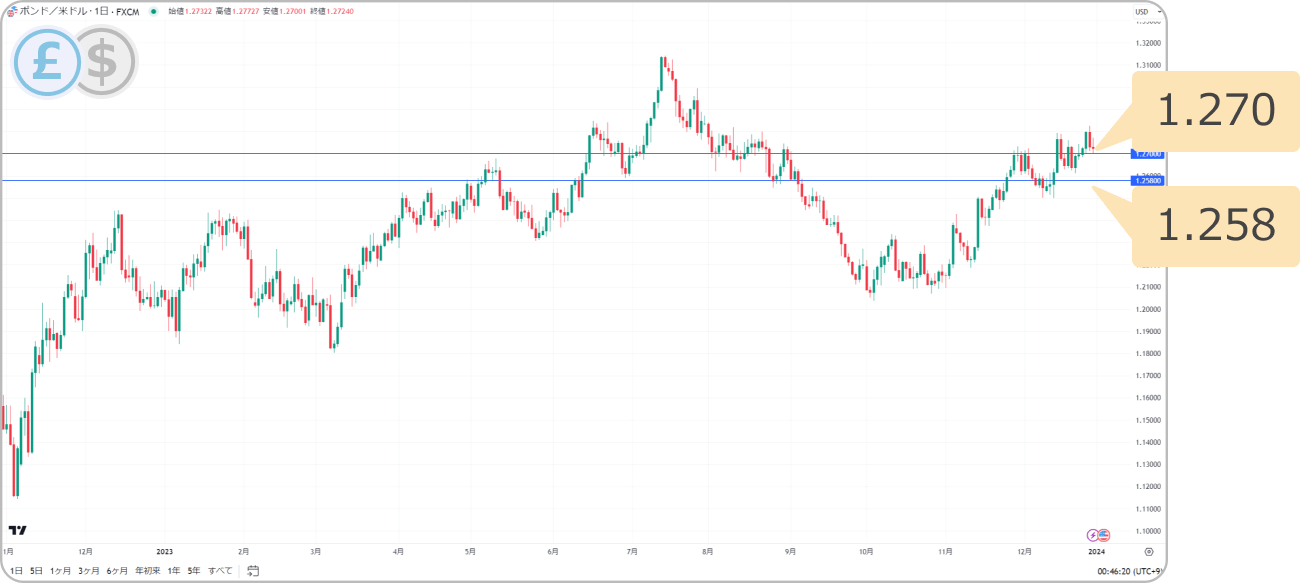The height and width of the screenshot is (584, 1300).
Task: Click the 1.18000 price axis label
Action: click(1147, 353)
